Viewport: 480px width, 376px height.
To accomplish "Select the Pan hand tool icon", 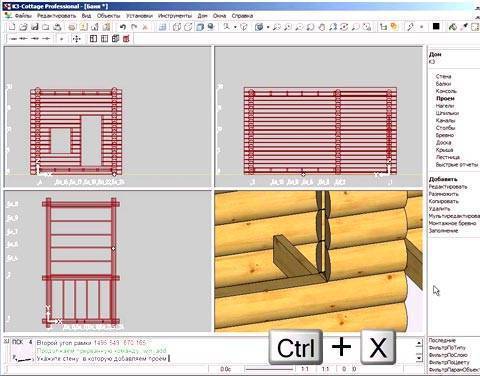I will (322, 27).
